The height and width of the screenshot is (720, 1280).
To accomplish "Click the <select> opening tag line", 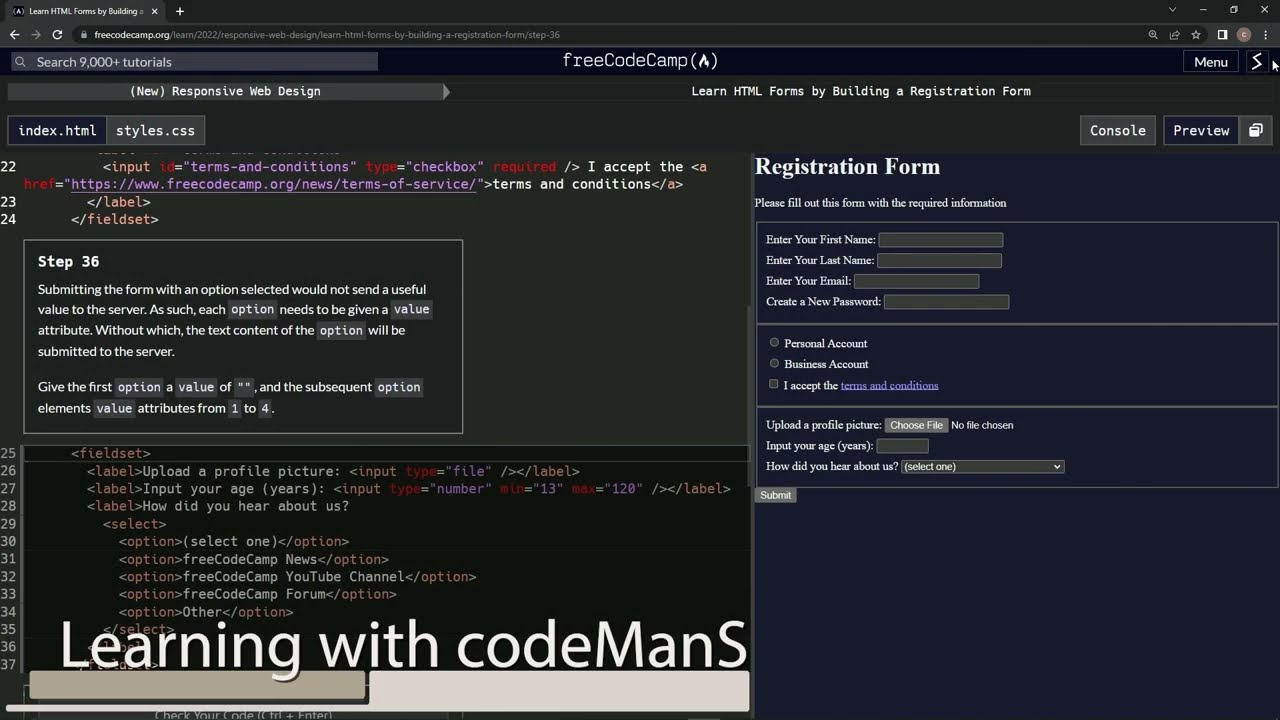I will 135,524.
